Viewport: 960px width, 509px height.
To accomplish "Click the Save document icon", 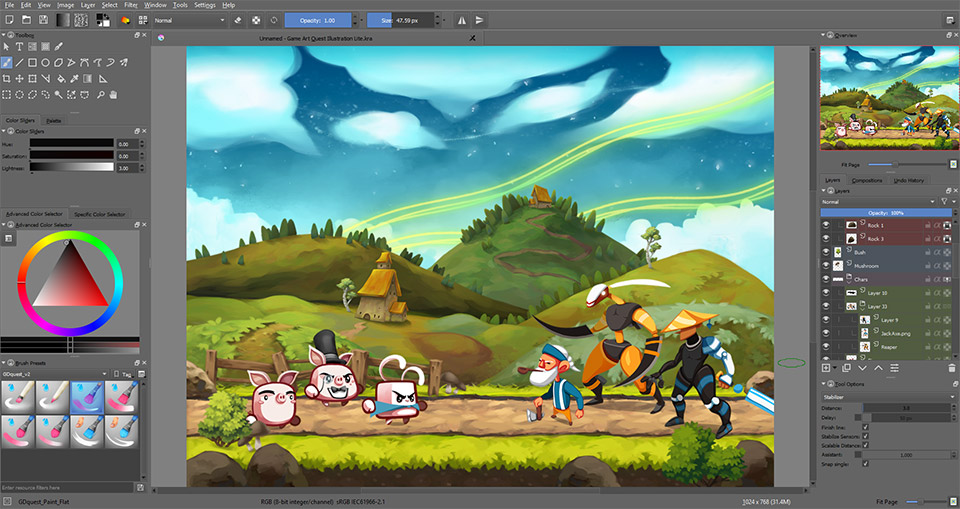I will (x=43, y=19).
